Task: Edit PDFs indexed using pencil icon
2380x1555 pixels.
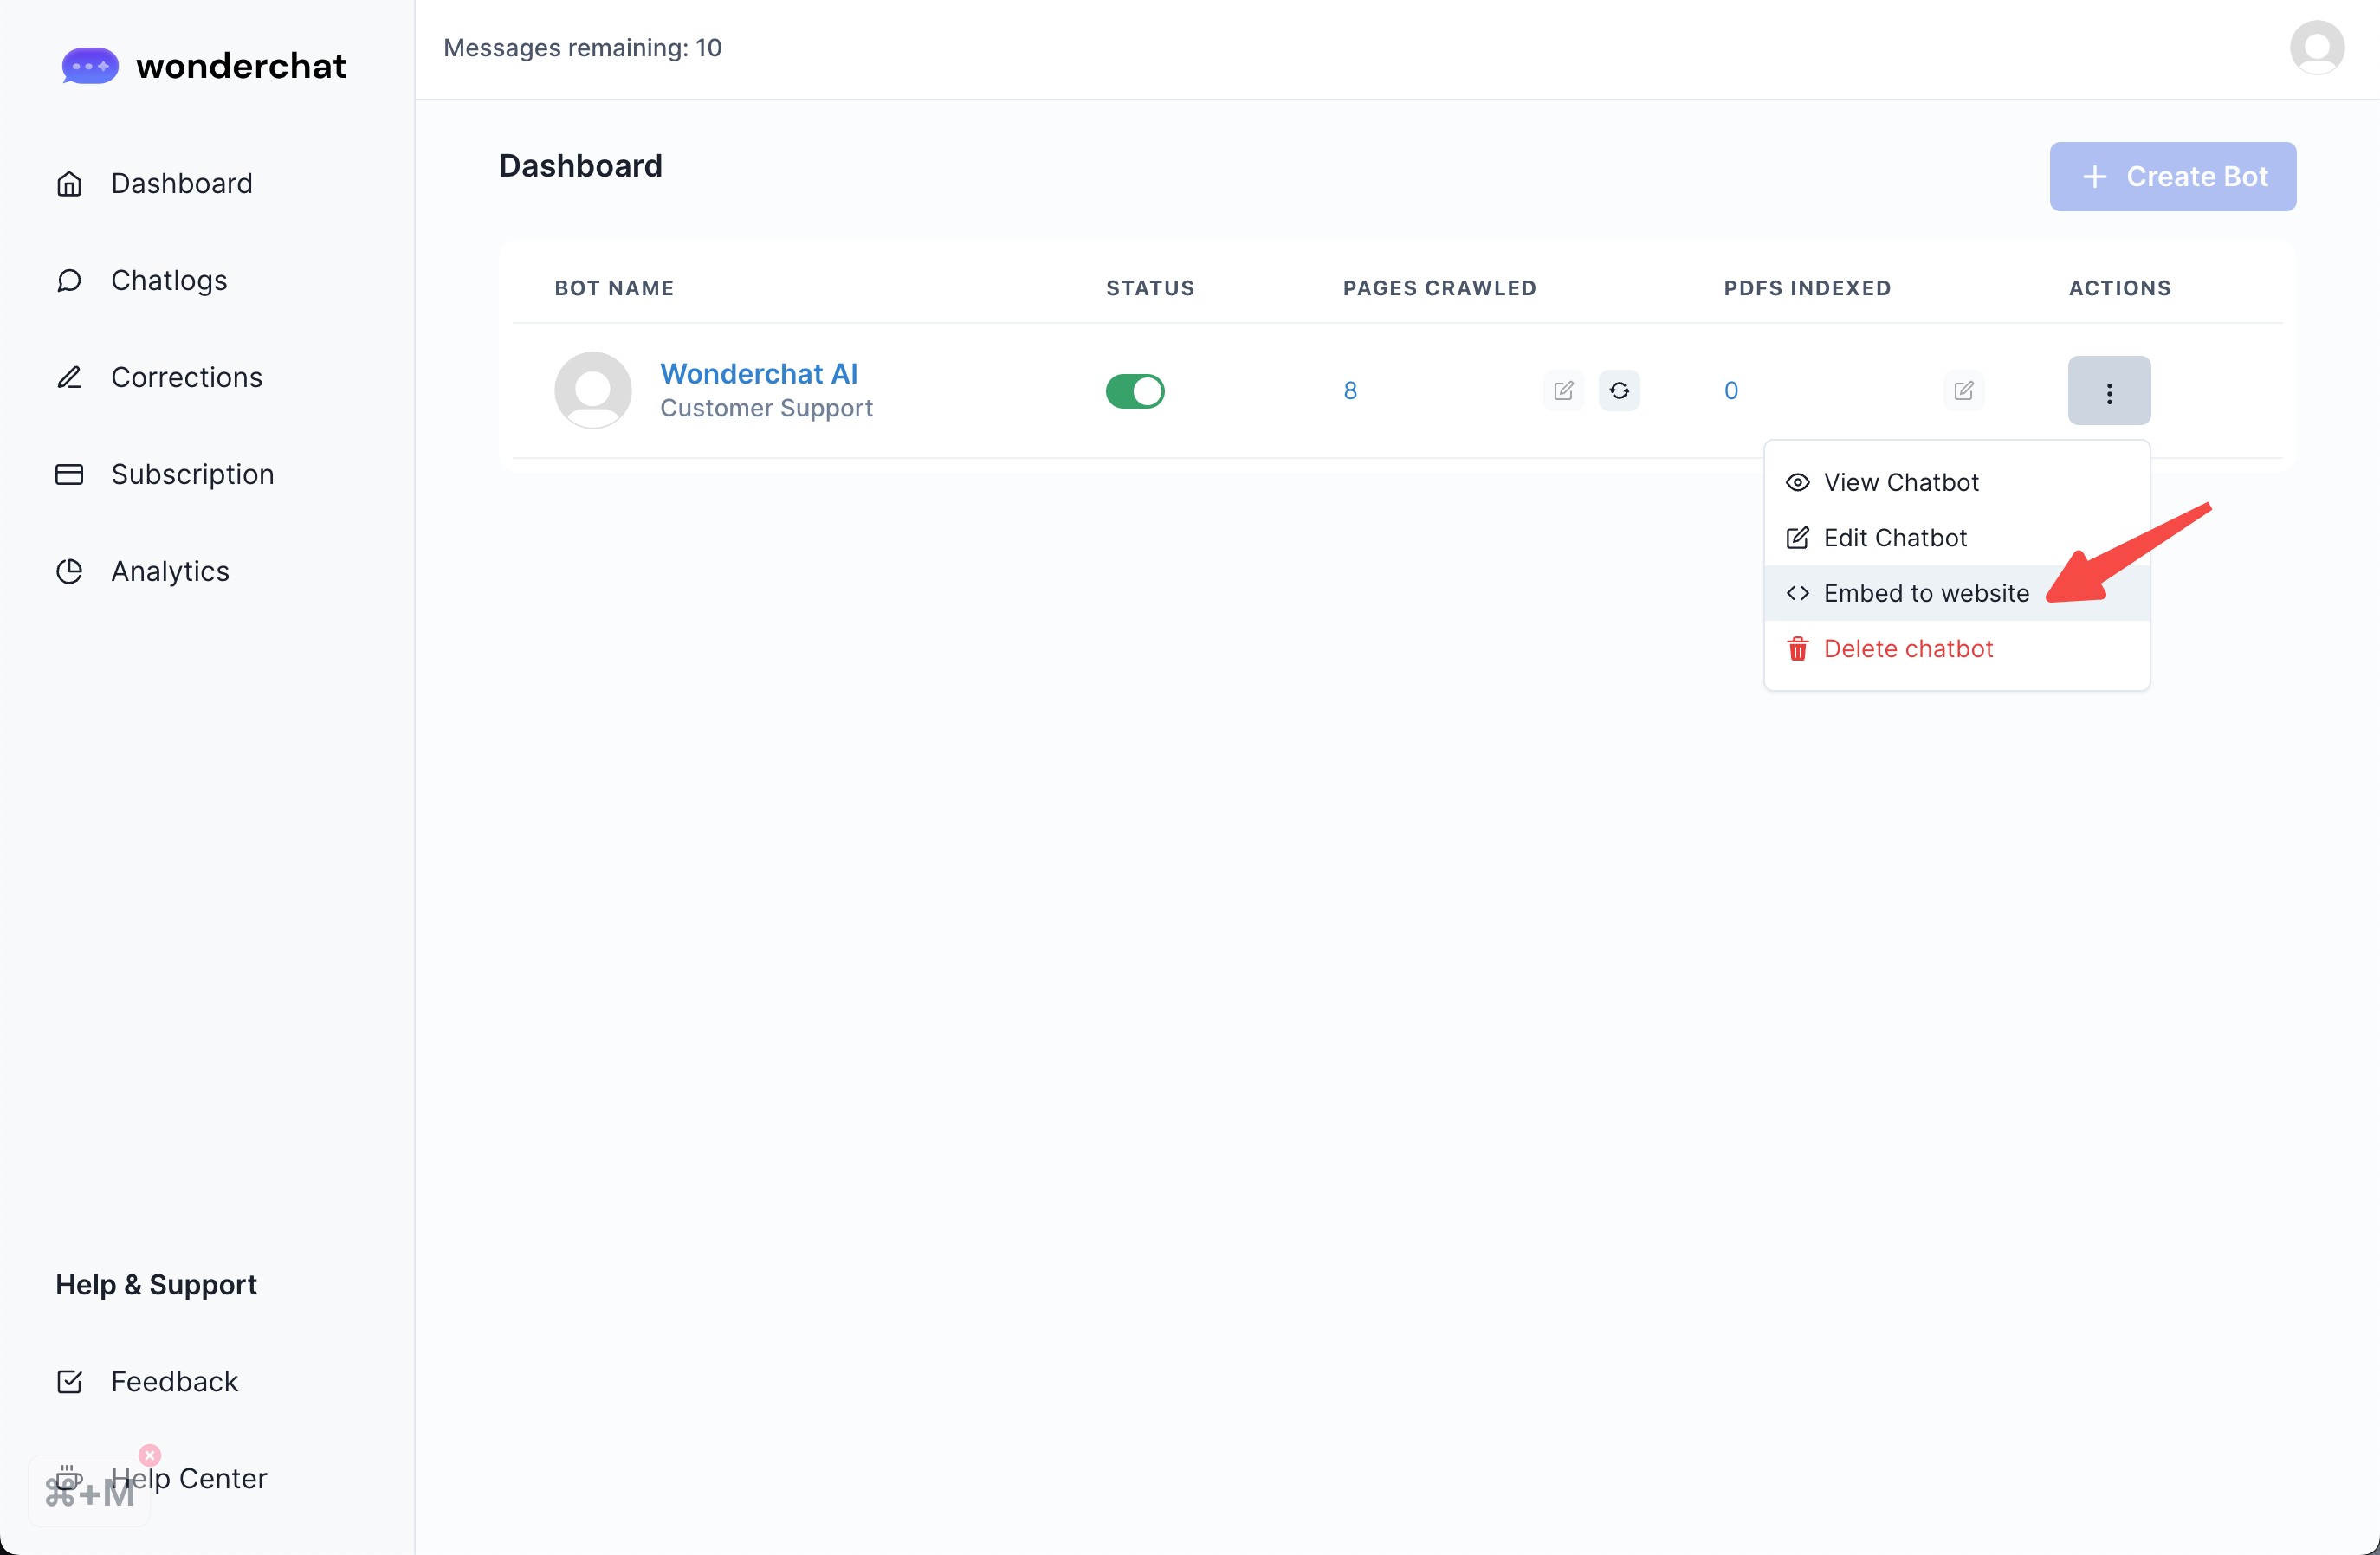Action: click(x=1963, y=390)
